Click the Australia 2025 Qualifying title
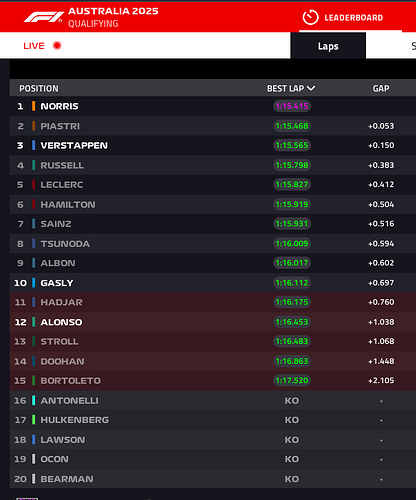416x500 pixels. [x=113, y=17]
